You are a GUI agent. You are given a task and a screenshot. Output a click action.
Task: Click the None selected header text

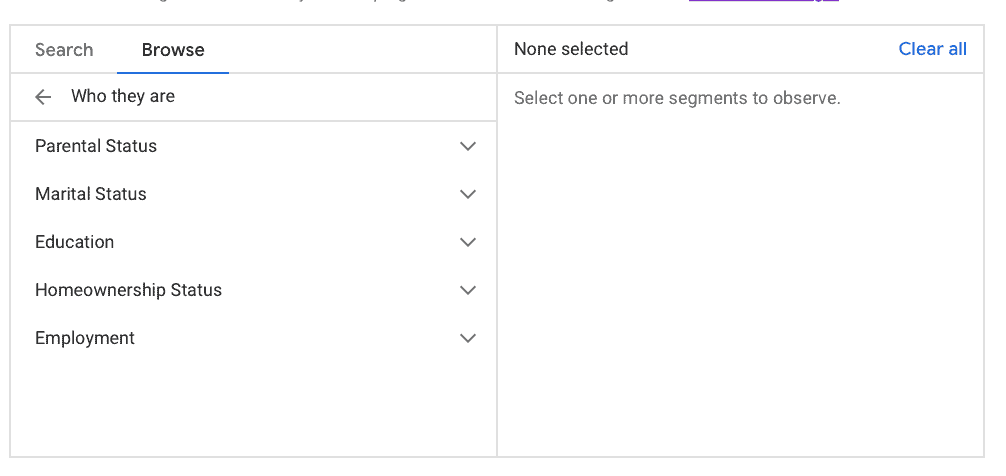(x=571, y=49)
